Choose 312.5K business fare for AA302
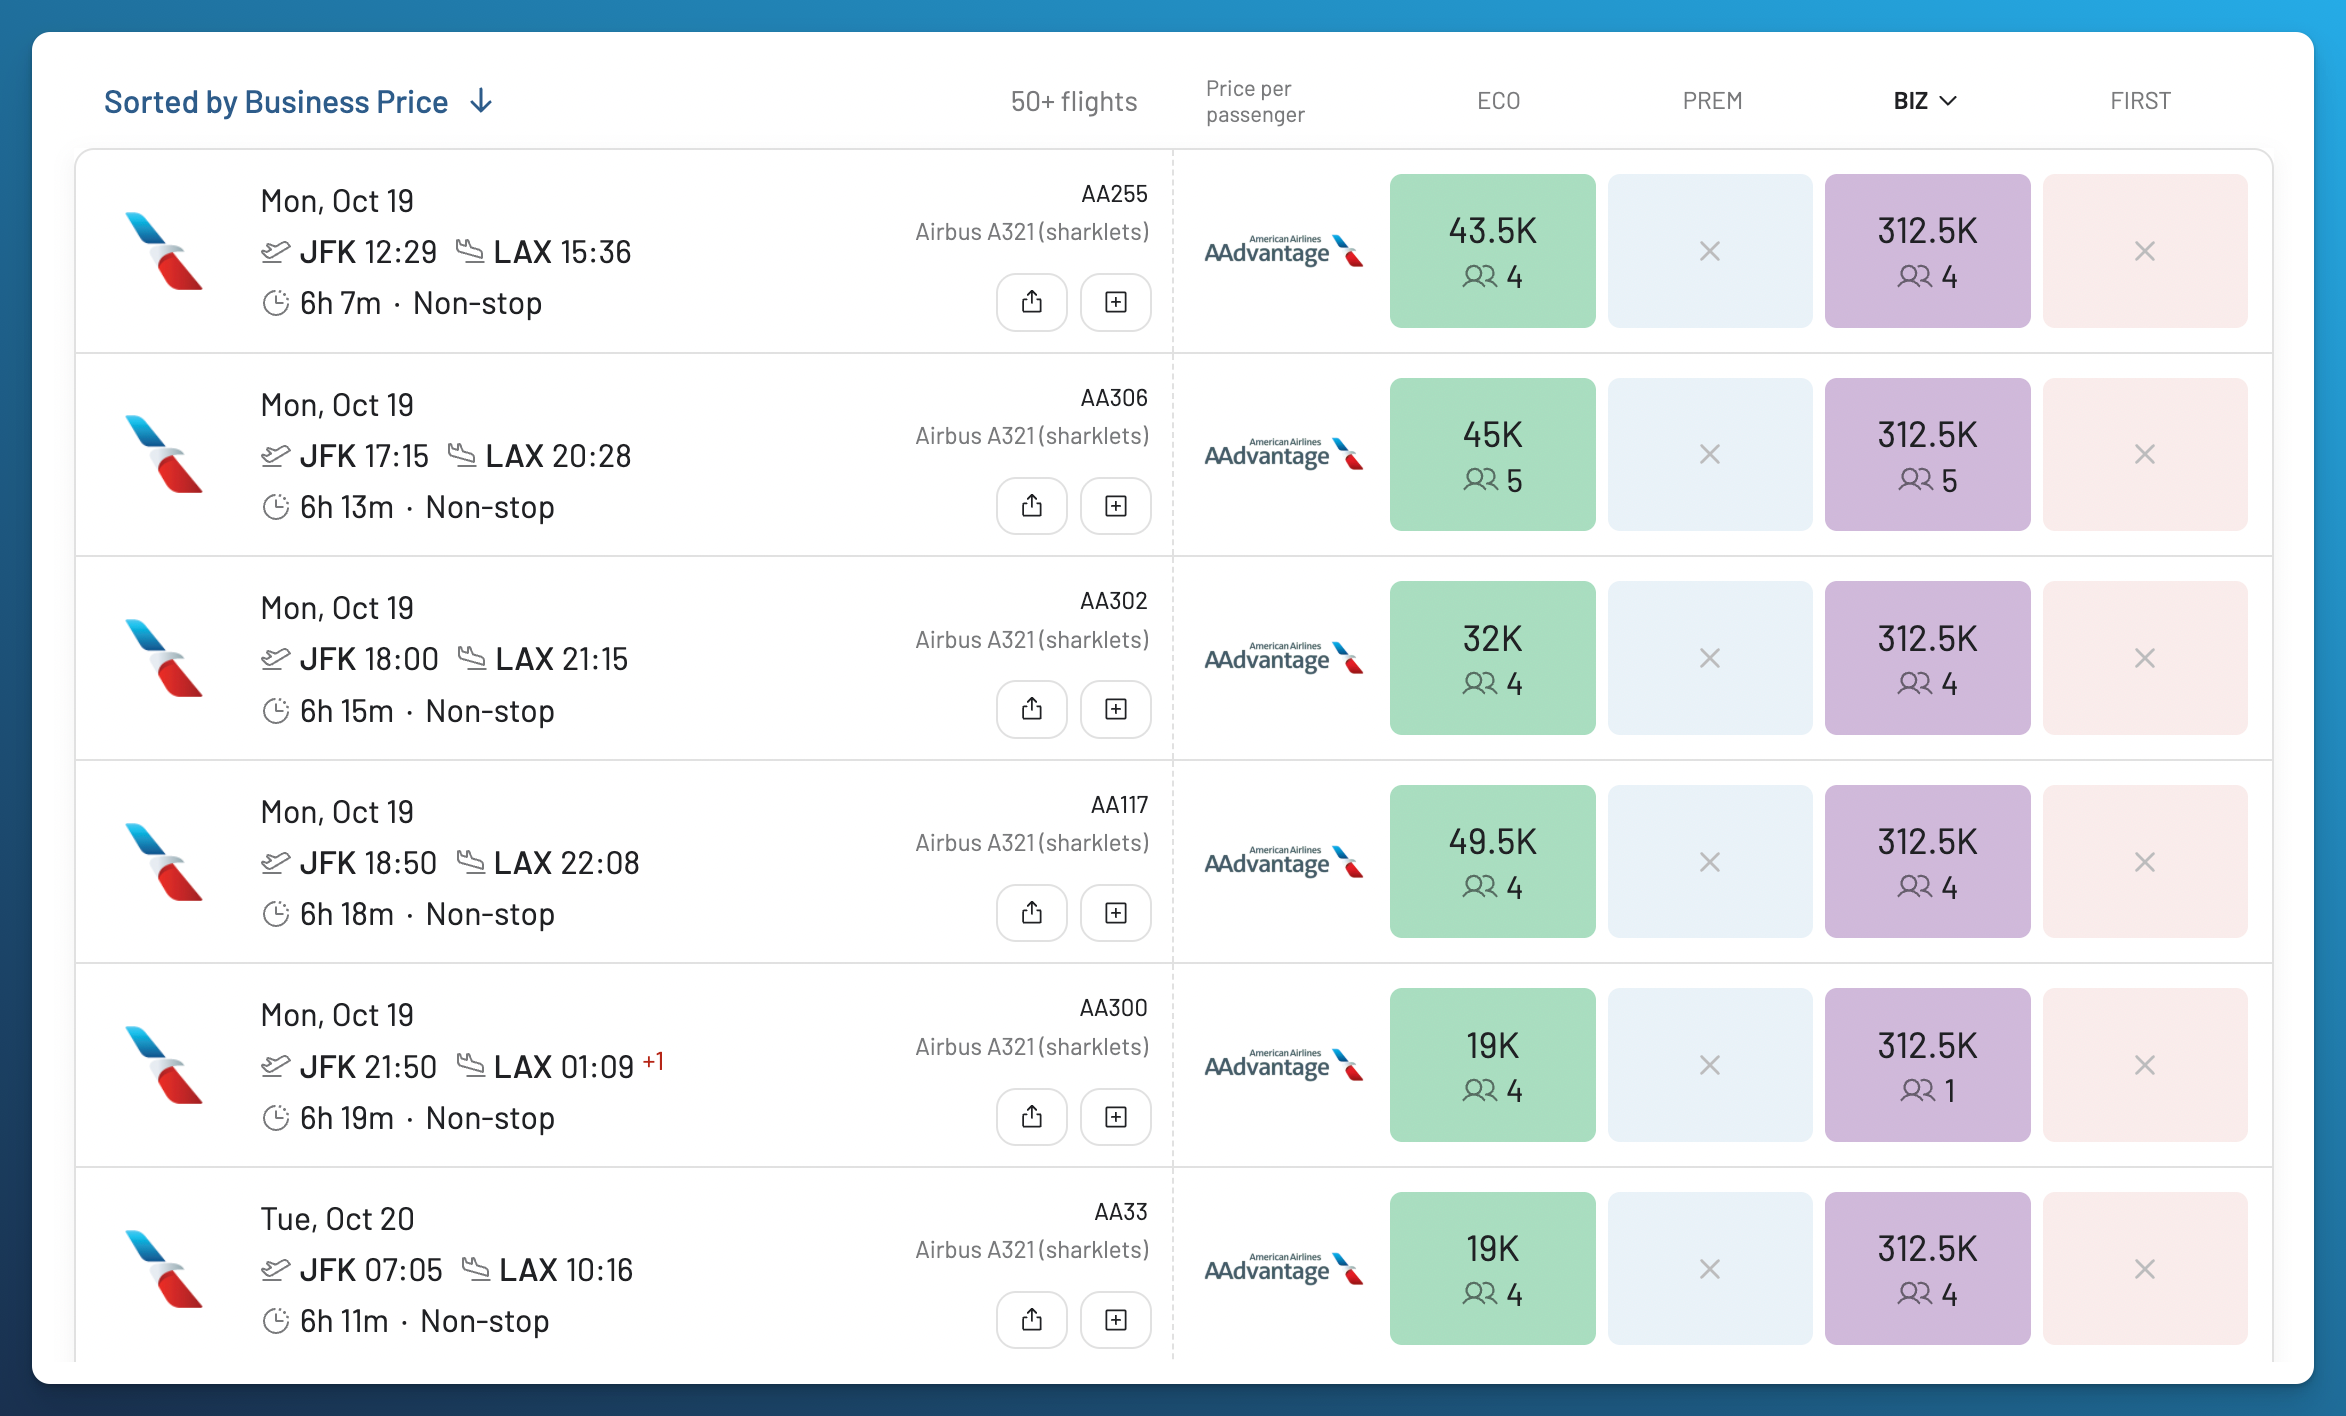Screen dimensions: 2346x1416 [x=1927, y=658]
